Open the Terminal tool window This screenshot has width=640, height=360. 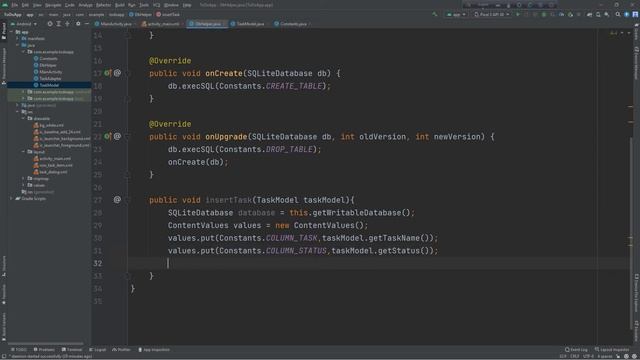click(72, 350)
